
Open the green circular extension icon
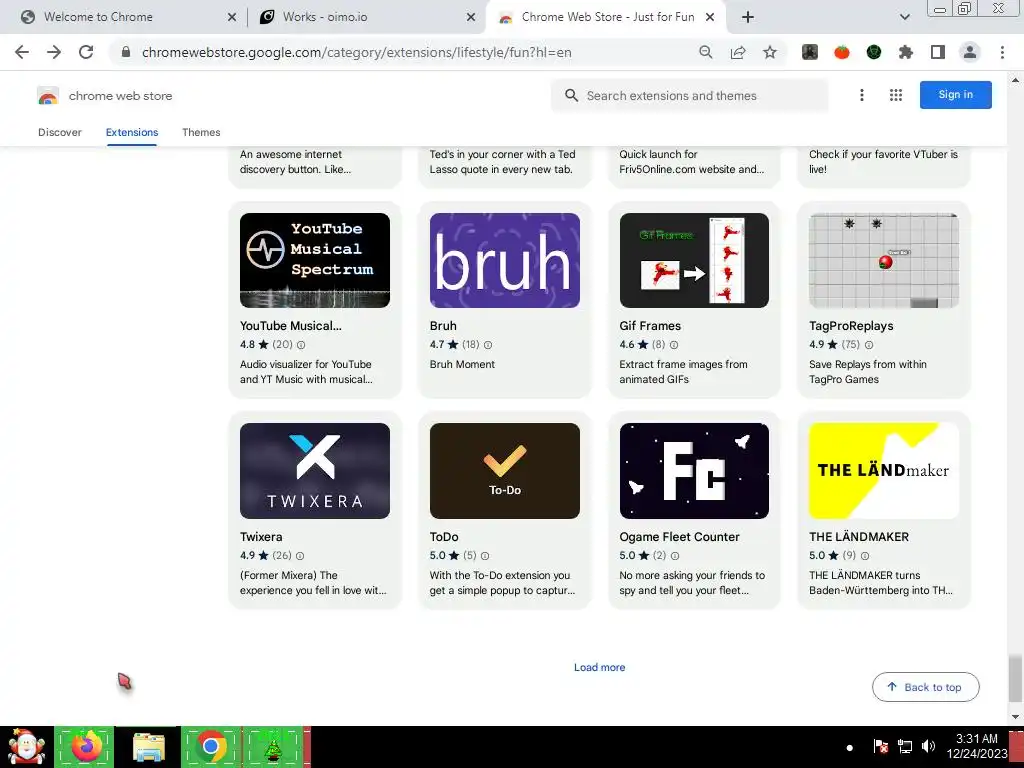pyautogui.click(x=874, y=52)
